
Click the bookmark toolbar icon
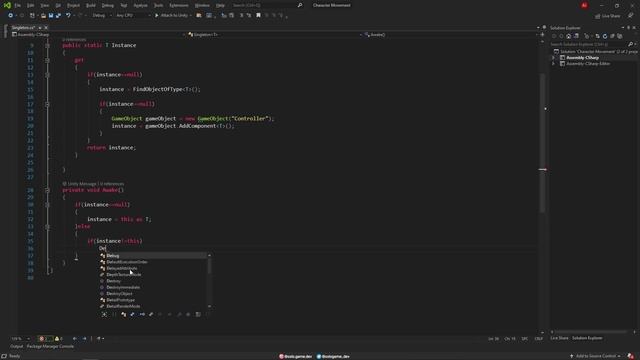[x=258, y=16]
